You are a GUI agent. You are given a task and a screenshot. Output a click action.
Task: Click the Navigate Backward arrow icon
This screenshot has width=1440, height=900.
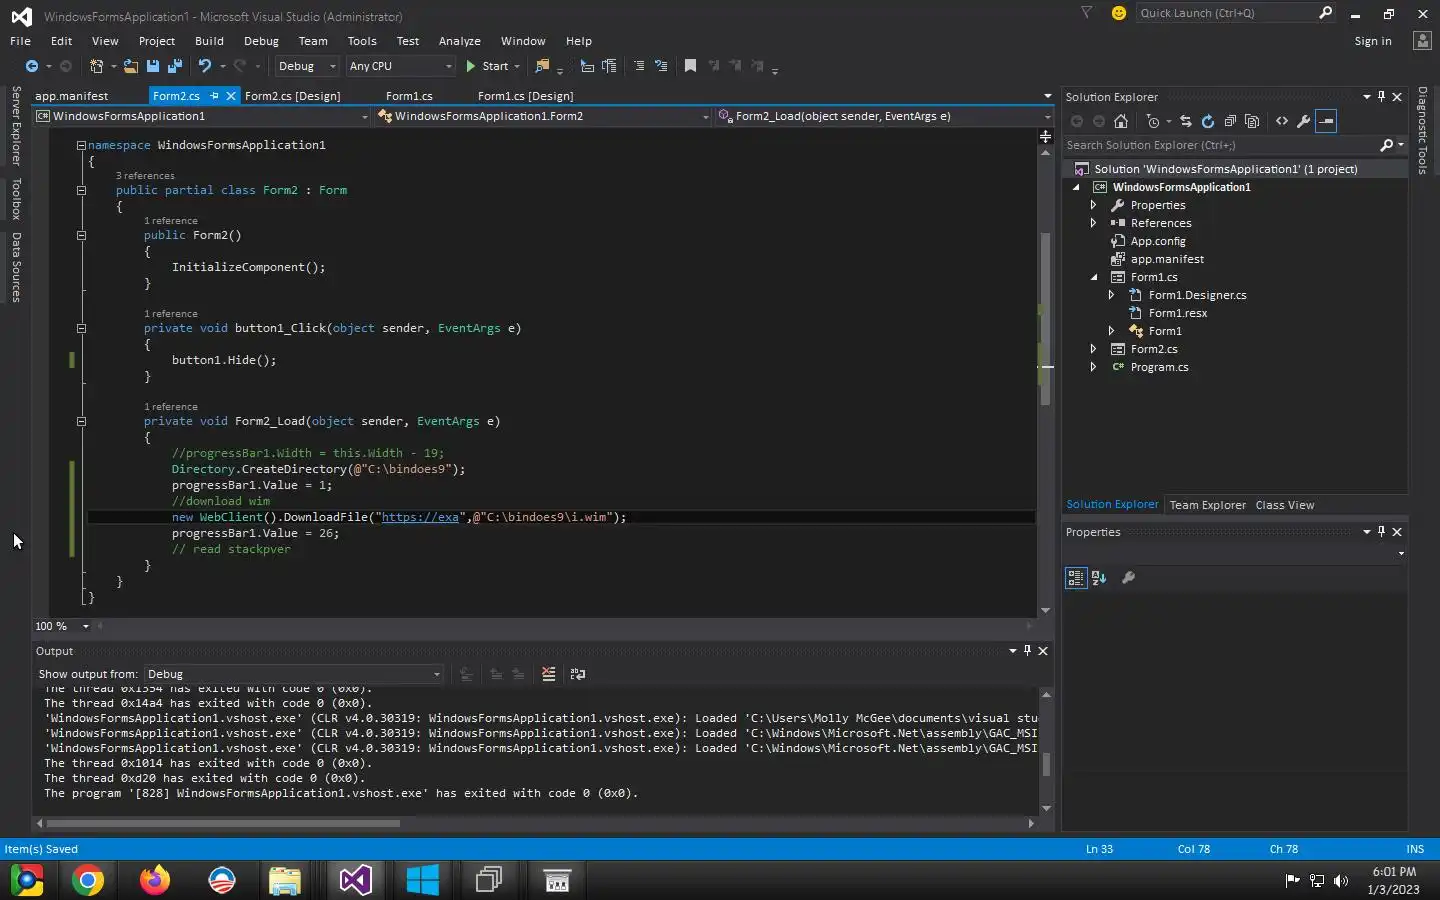click(x=32, y=66)
